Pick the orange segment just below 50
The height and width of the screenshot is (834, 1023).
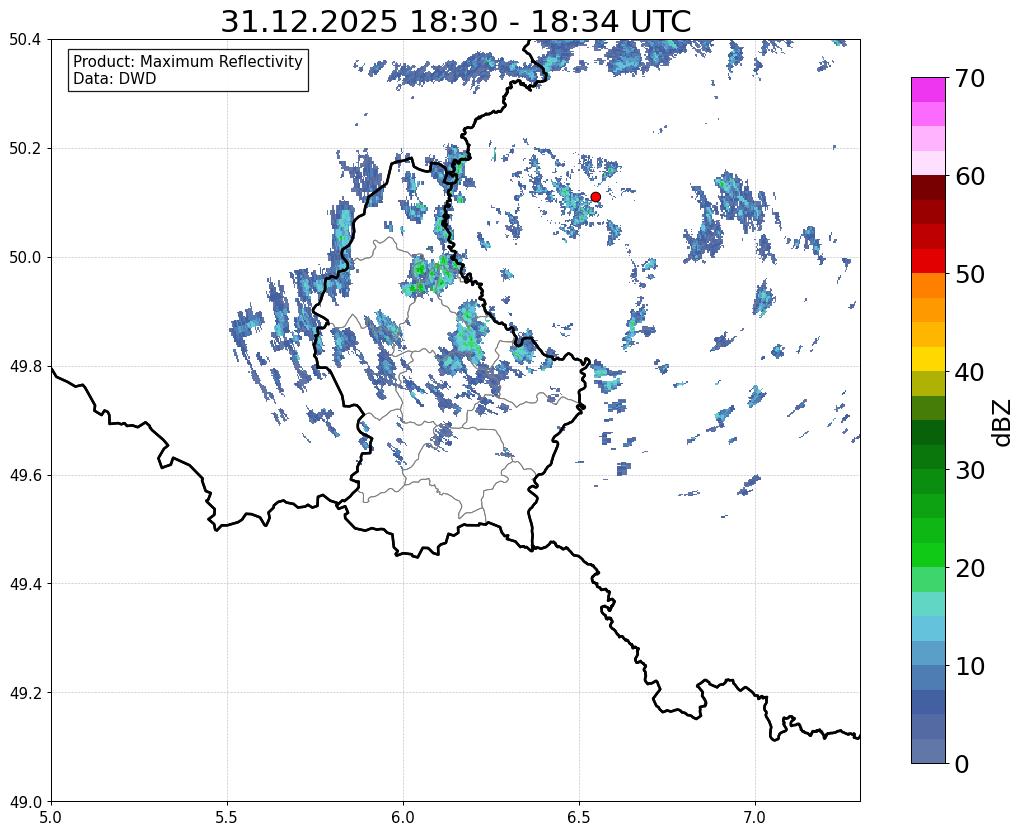[928, 286]
